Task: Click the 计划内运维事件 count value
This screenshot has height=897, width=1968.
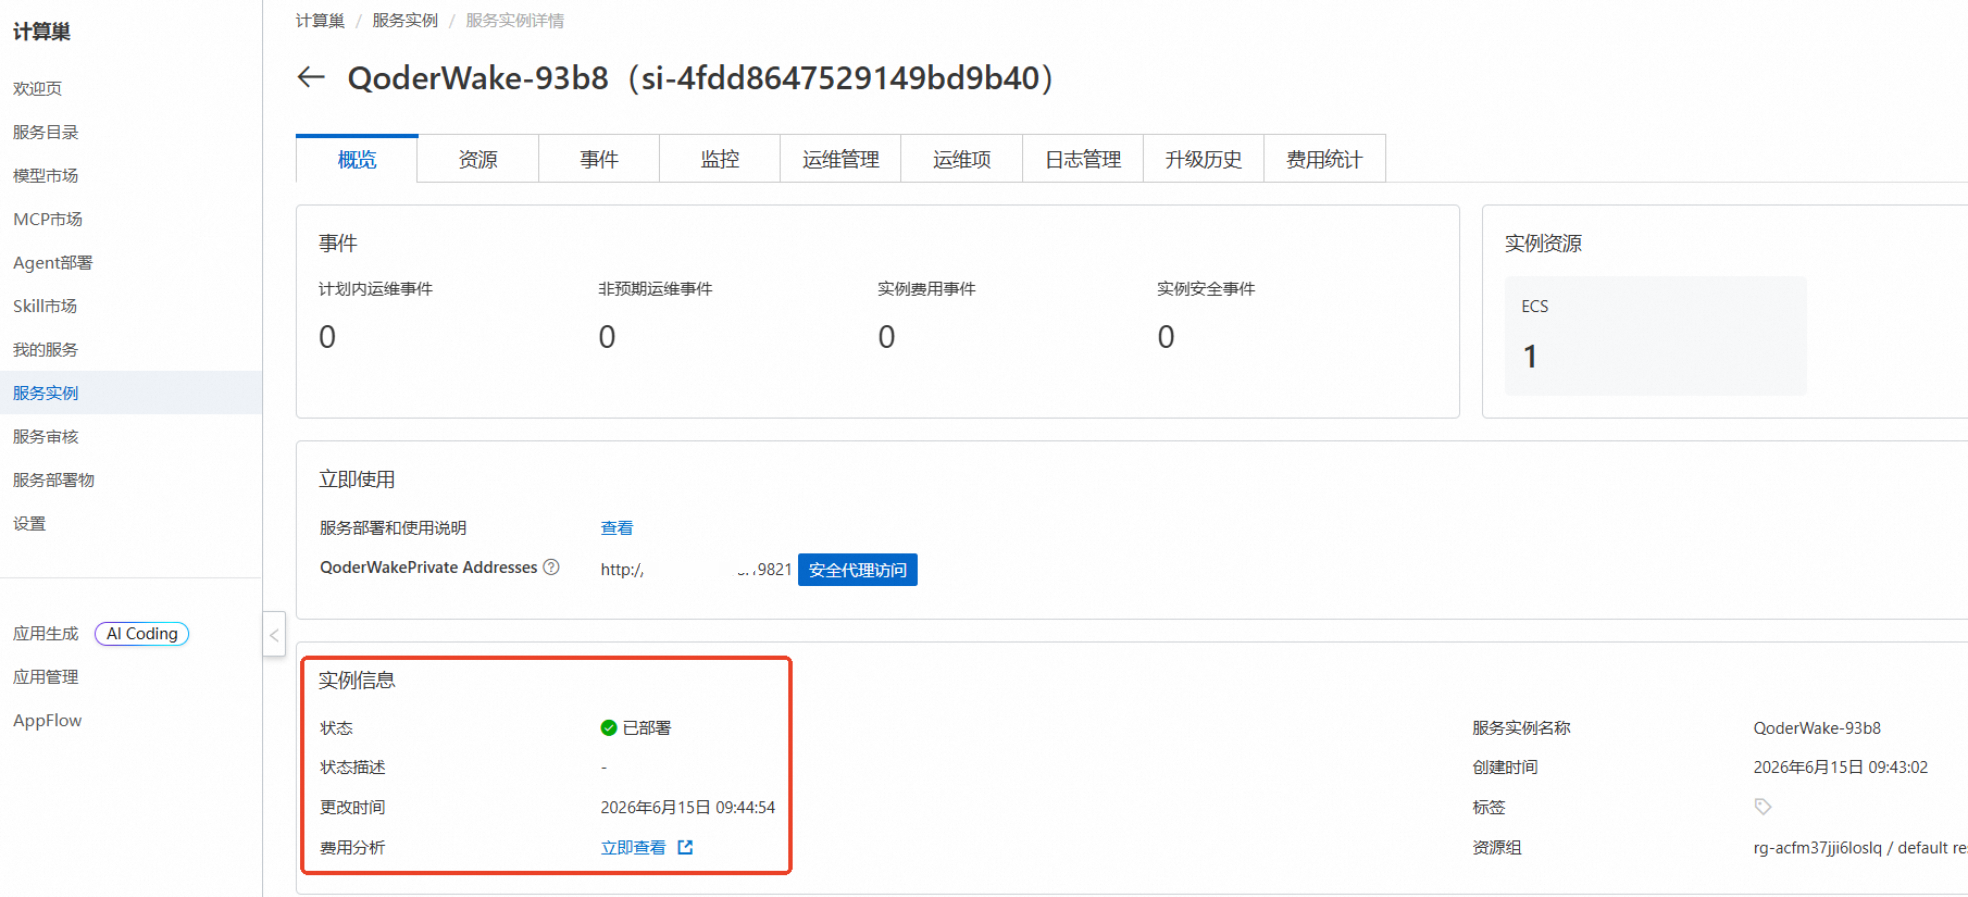Action: click(327, 337)
